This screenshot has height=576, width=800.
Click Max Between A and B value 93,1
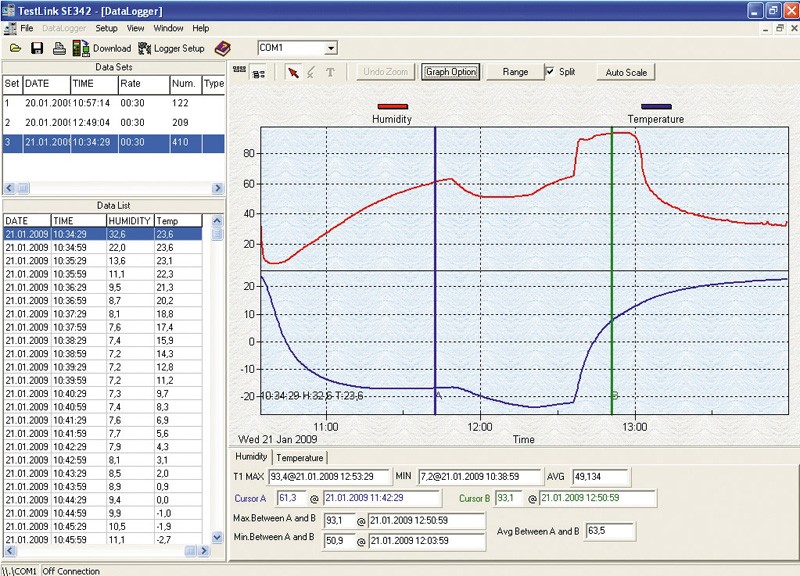tap(339, 521)
